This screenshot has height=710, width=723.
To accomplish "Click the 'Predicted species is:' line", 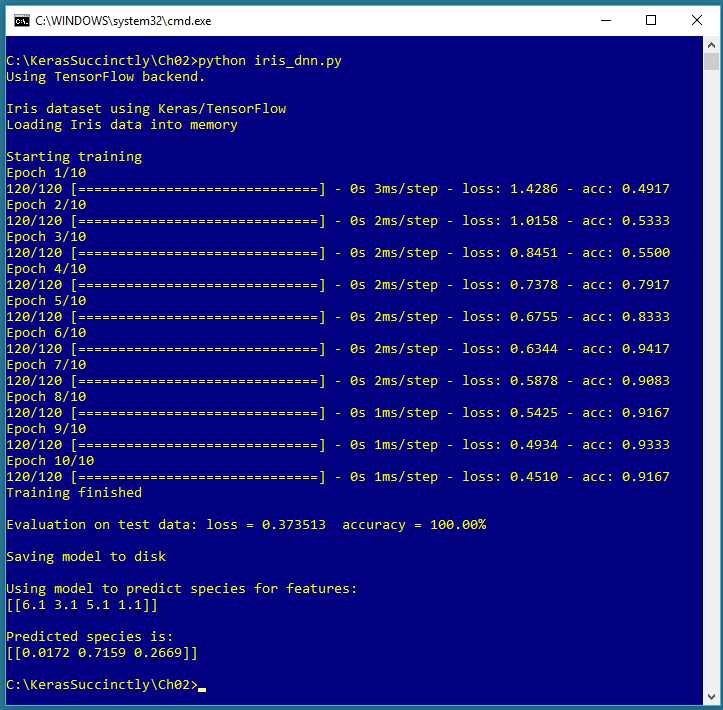I will tap(90, 637).
